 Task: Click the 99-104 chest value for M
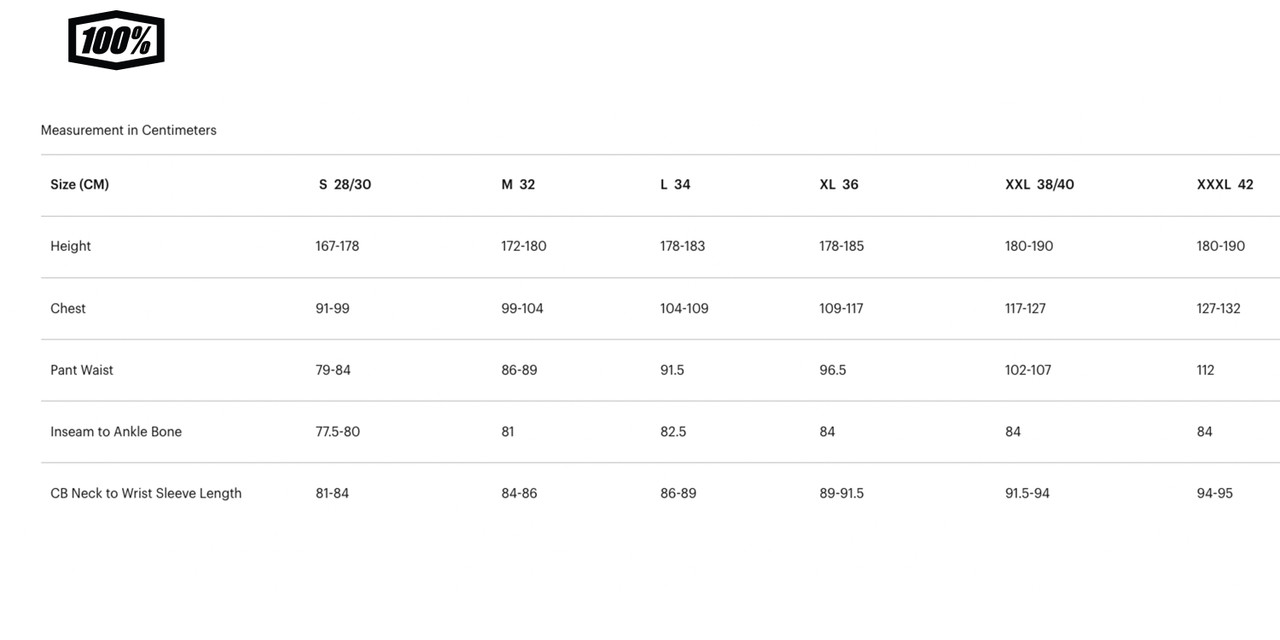pyautogui.click(x=522, y=308)
